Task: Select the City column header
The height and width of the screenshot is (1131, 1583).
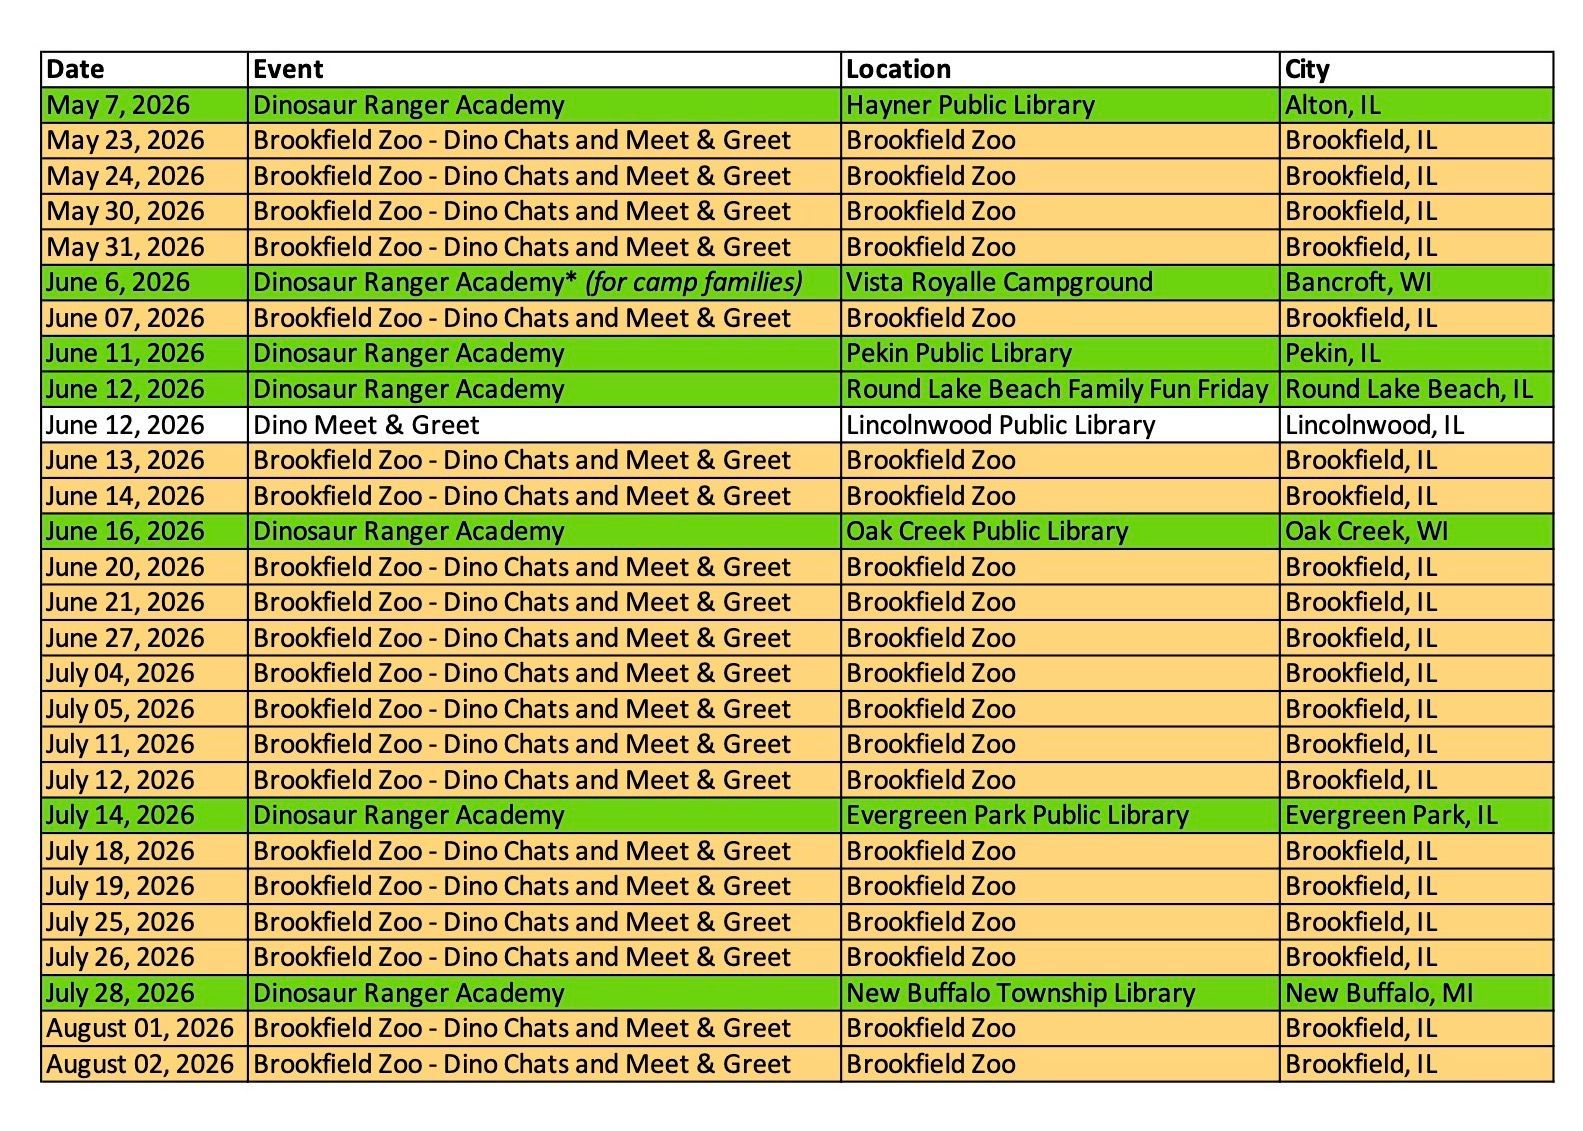Action: click(1417, 69)
